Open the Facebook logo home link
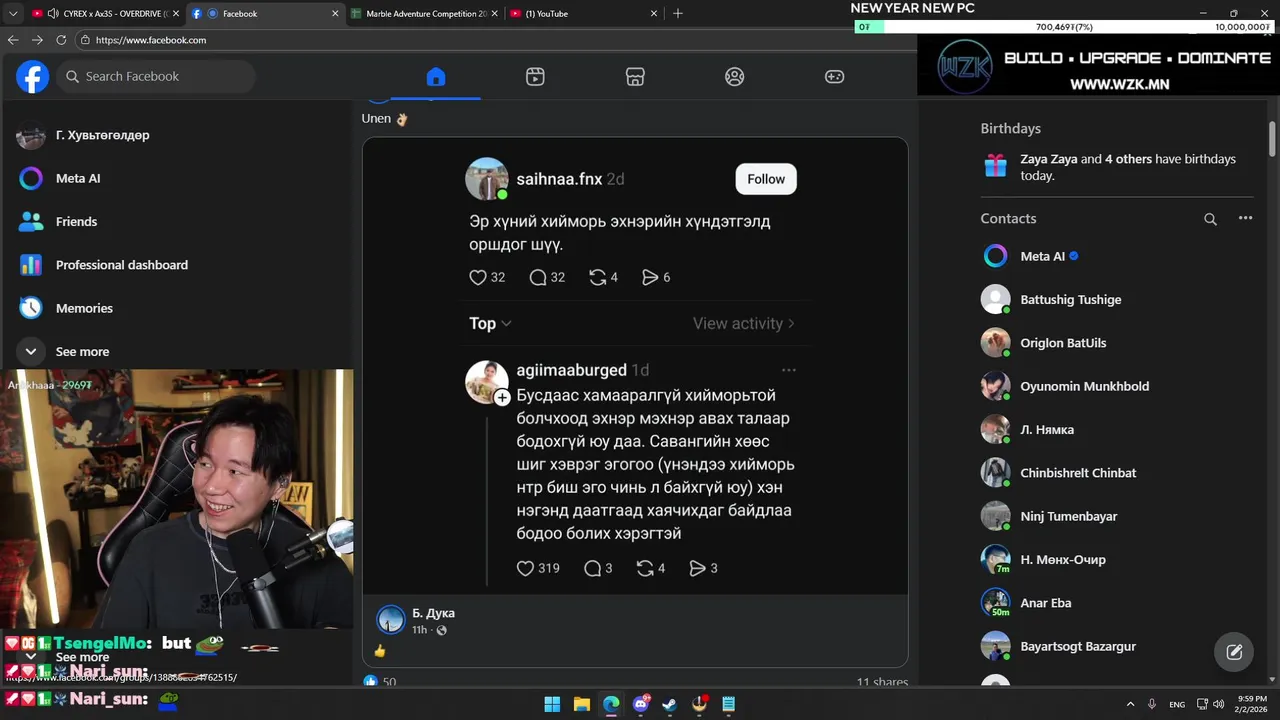The width and height of the screenshot is (1280, 720). click(x=32, y=76)
